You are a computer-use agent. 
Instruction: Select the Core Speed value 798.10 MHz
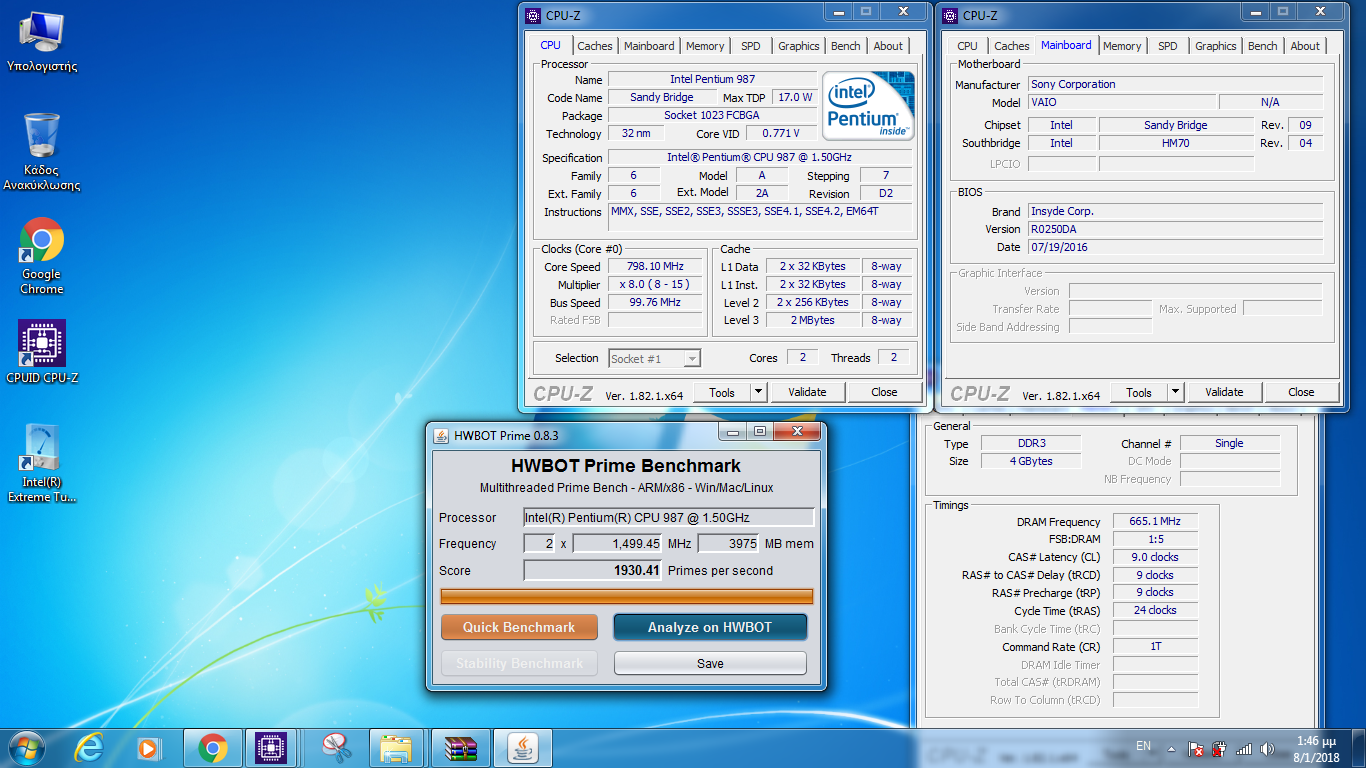(655, 267)
